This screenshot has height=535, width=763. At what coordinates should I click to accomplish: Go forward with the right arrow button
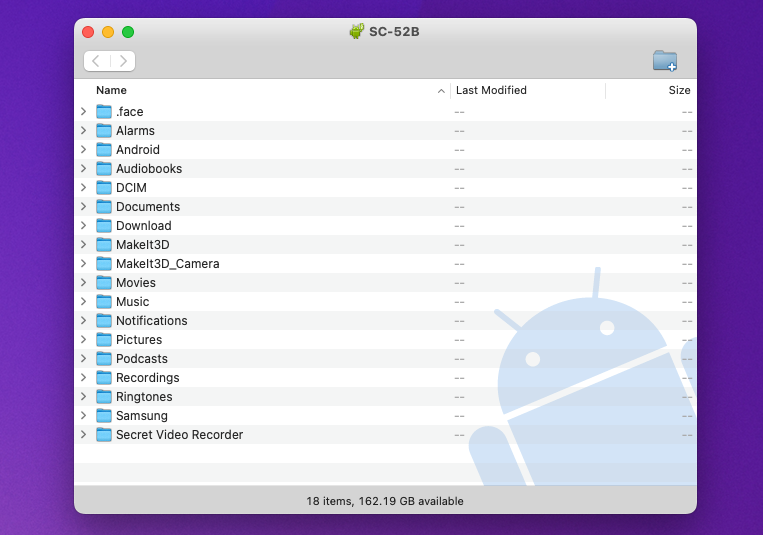(123, 61)
